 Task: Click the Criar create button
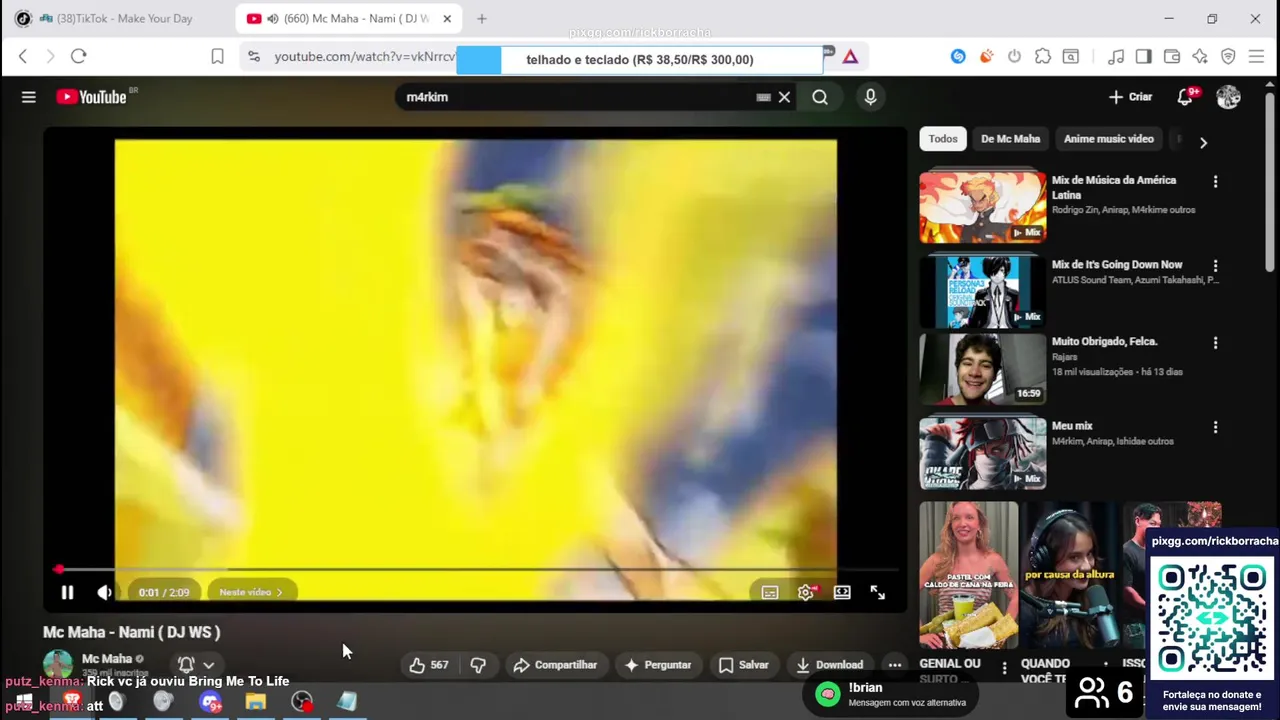1130,97
